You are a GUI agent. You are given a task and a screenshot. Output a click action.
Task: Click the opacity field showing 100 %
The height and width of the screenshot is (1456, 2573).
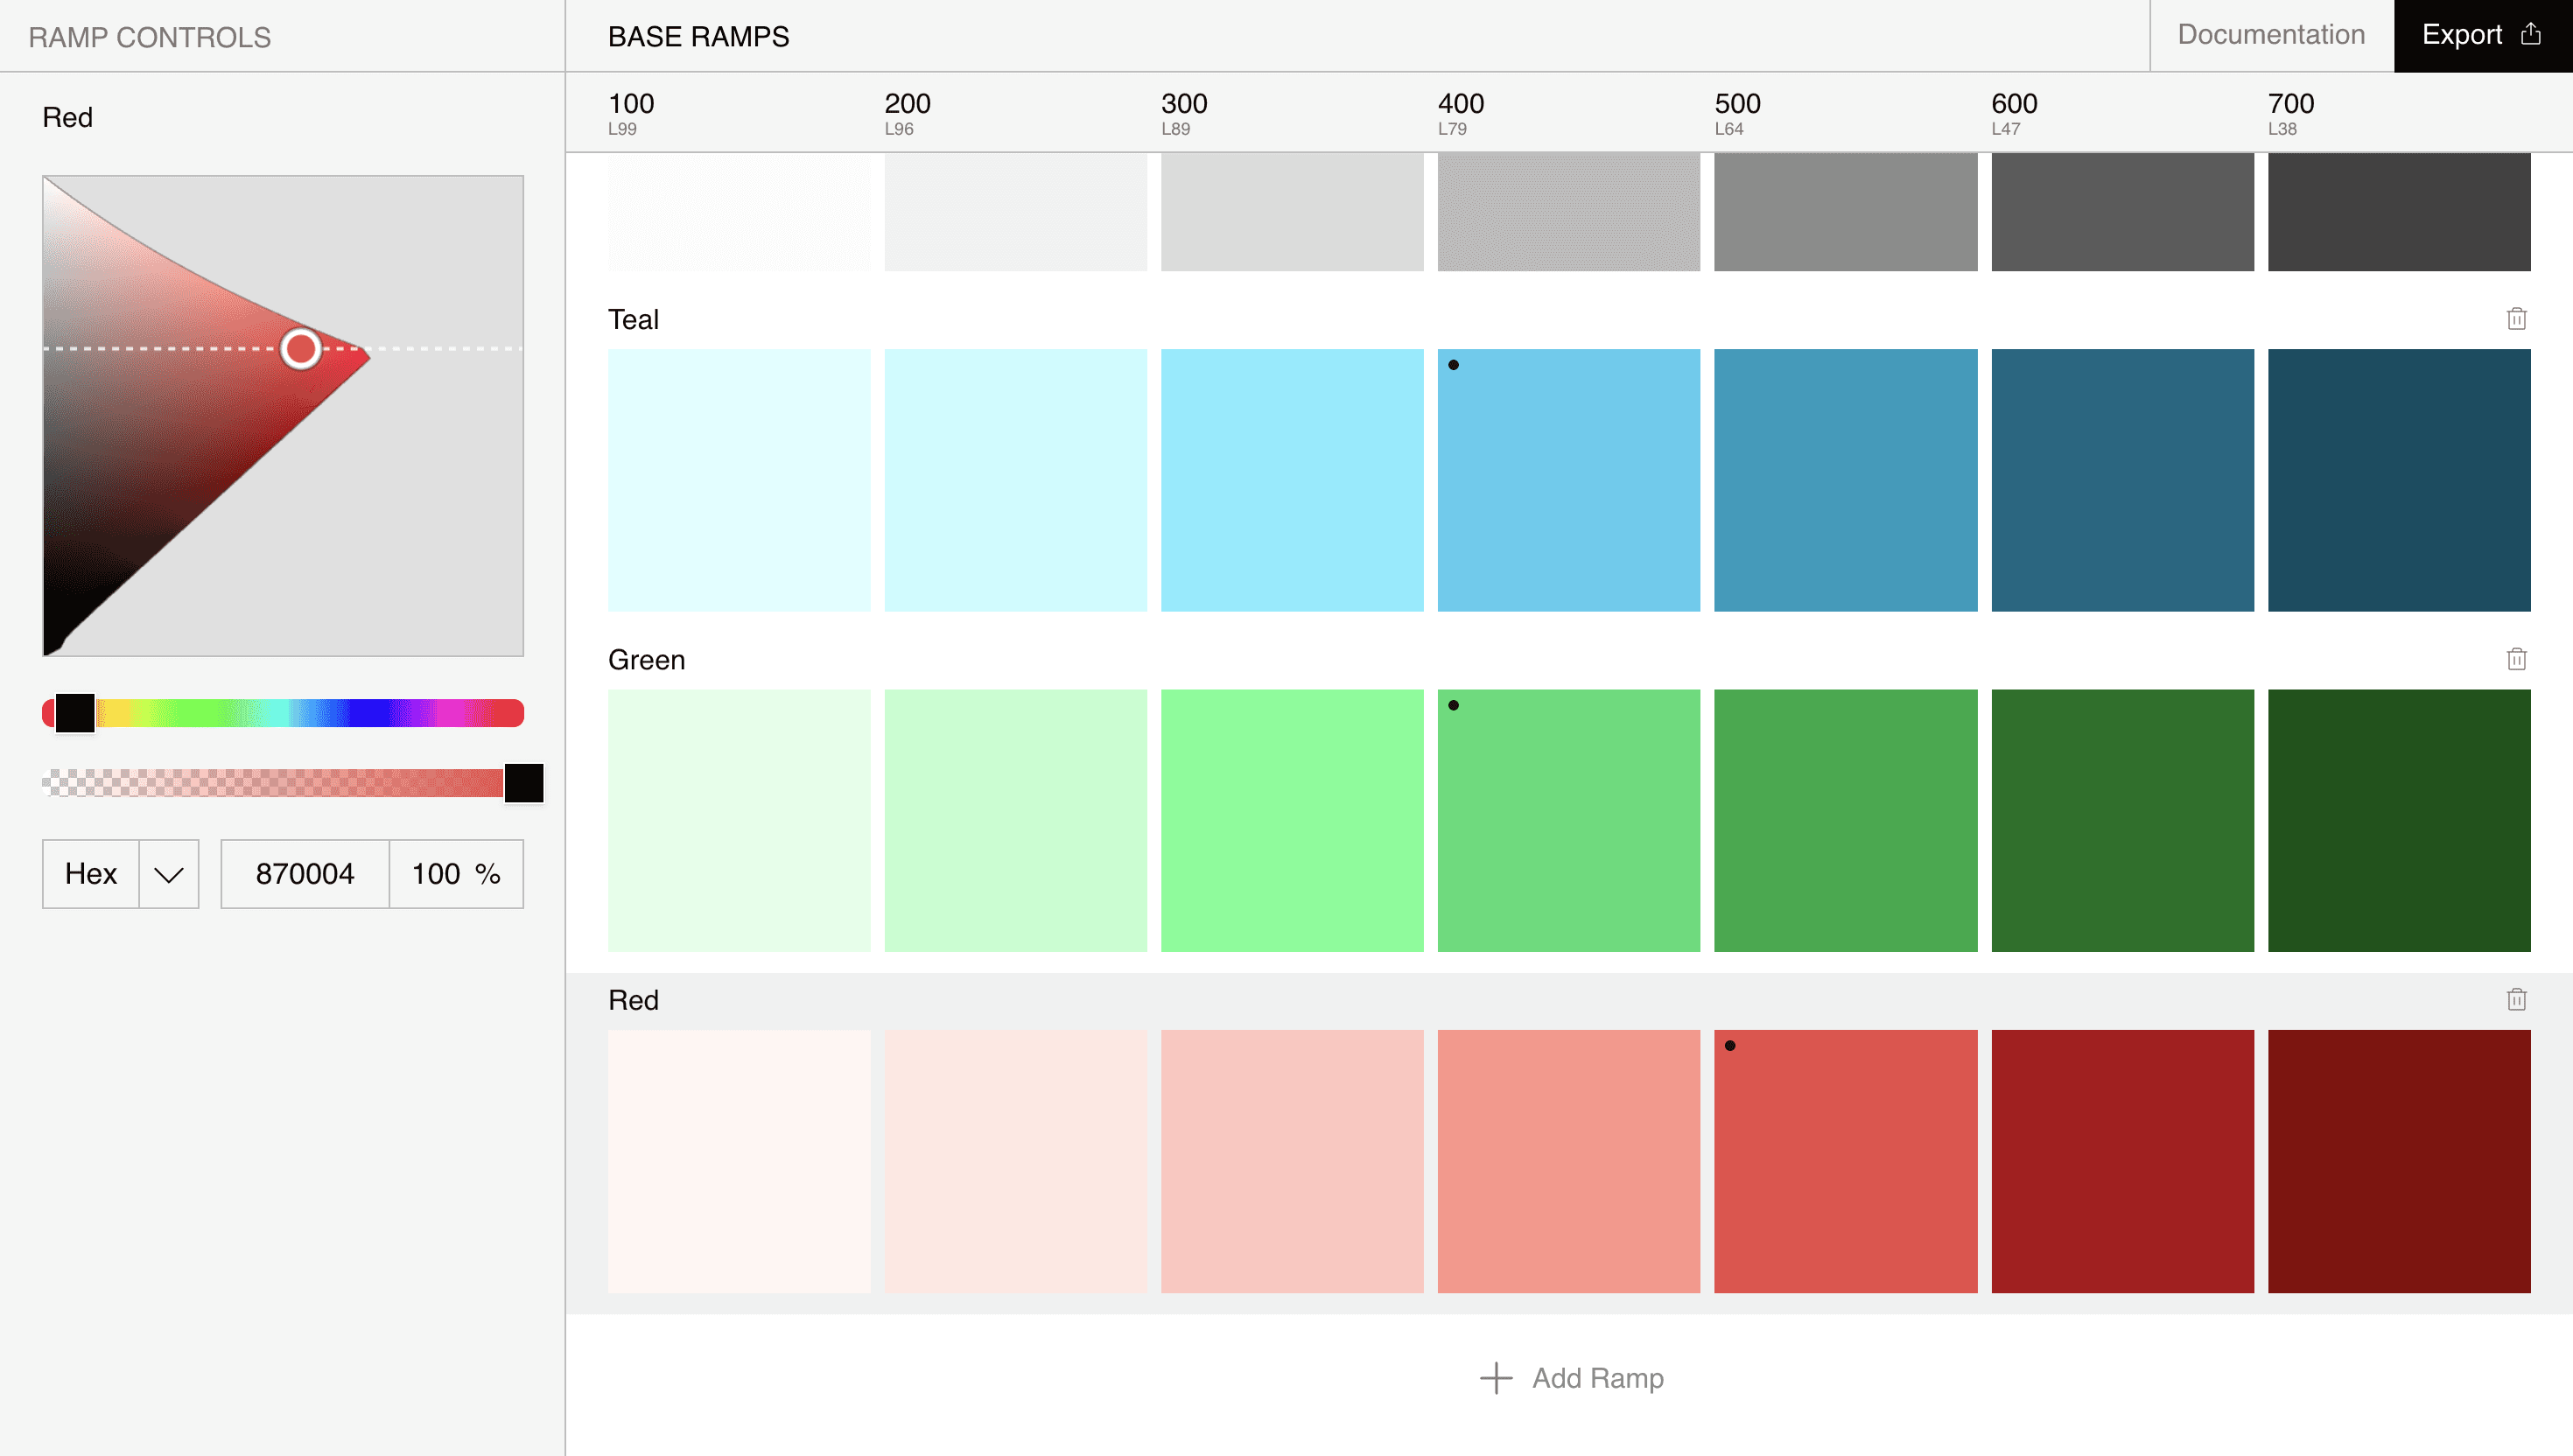pos(456,874)
